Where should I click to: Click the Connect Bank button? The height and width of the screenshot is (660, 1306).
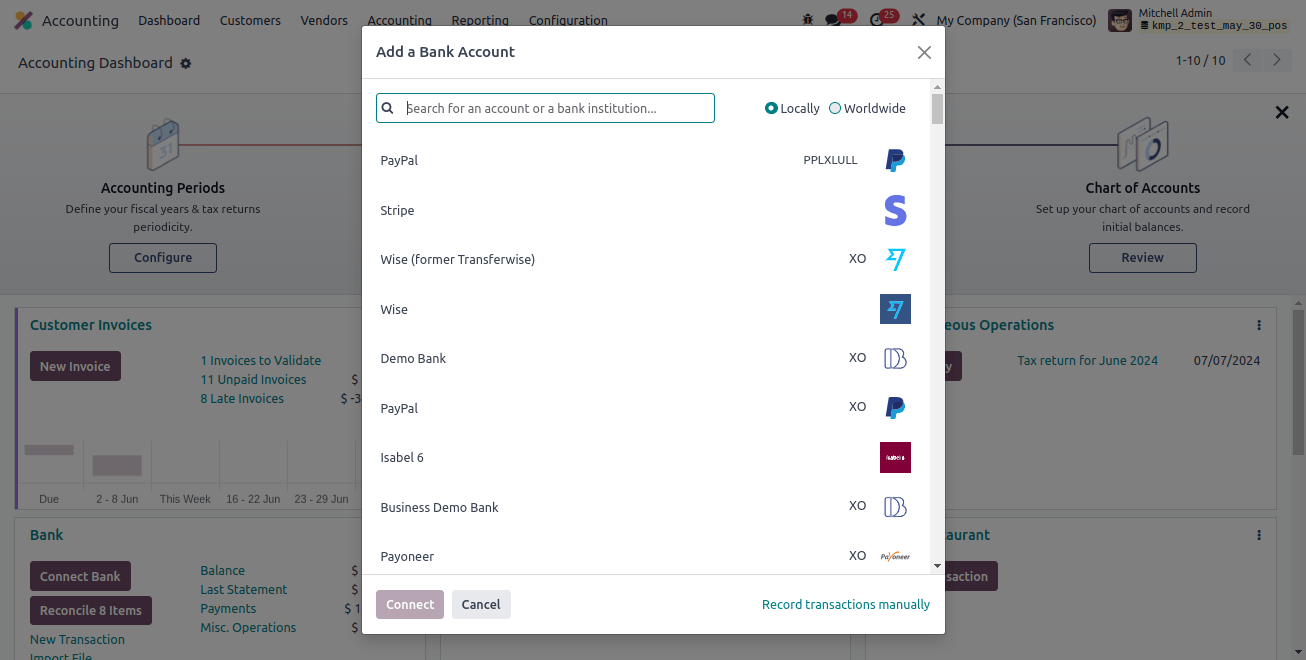(x=80, y=576)
